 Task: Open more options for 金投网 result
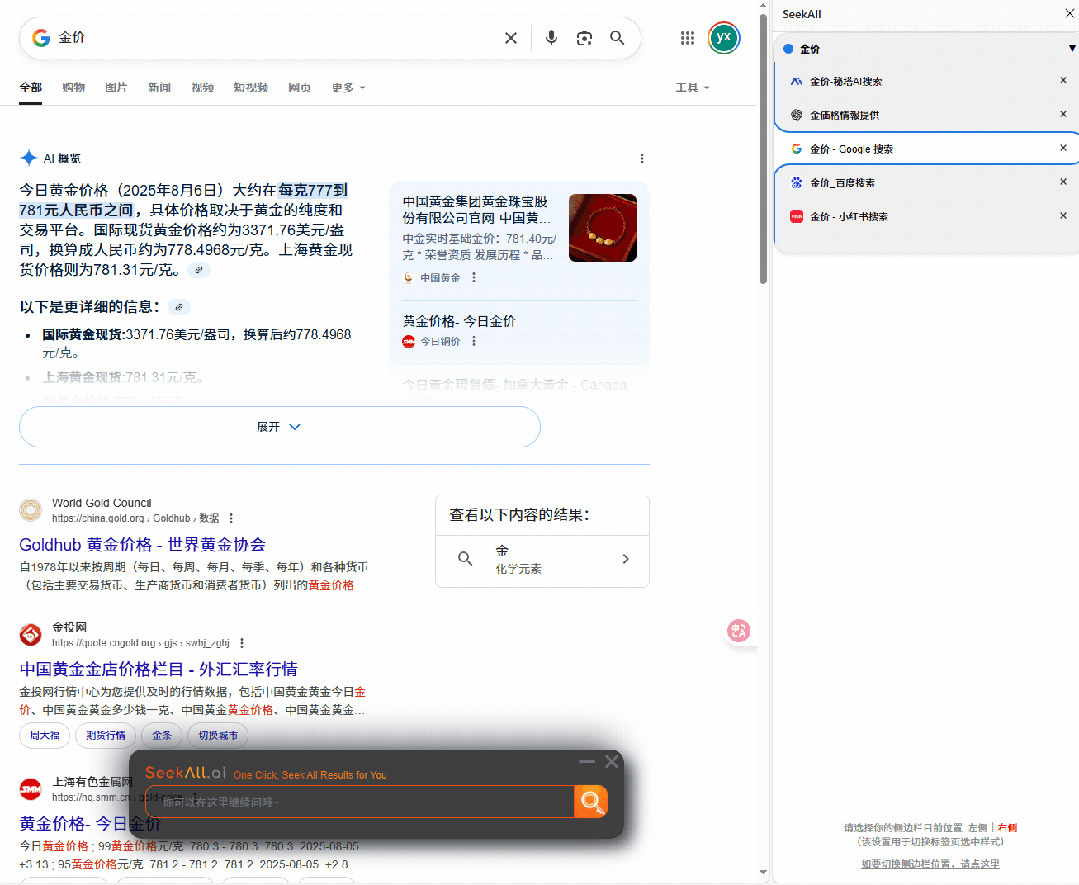242,643
